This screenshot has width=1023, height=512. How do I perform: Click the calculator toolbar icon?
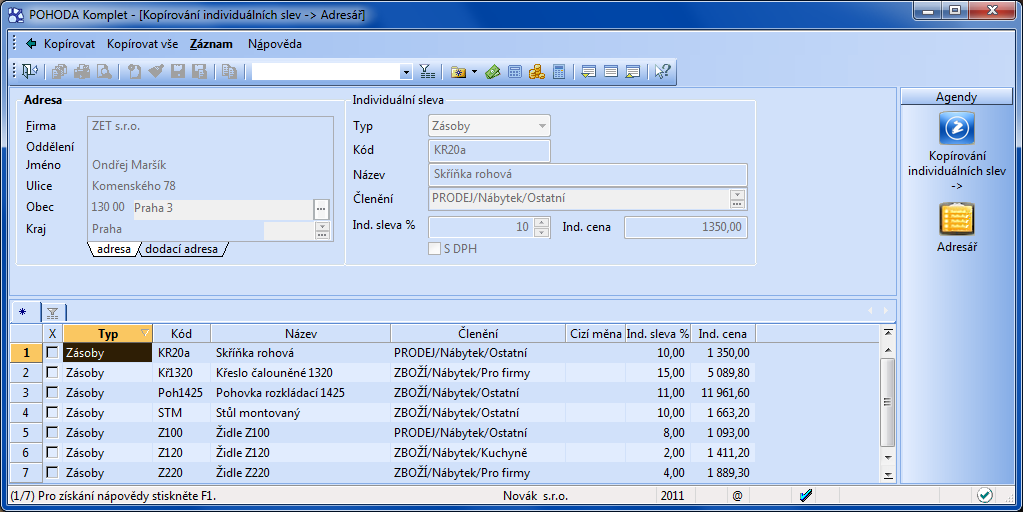point(559,72)
